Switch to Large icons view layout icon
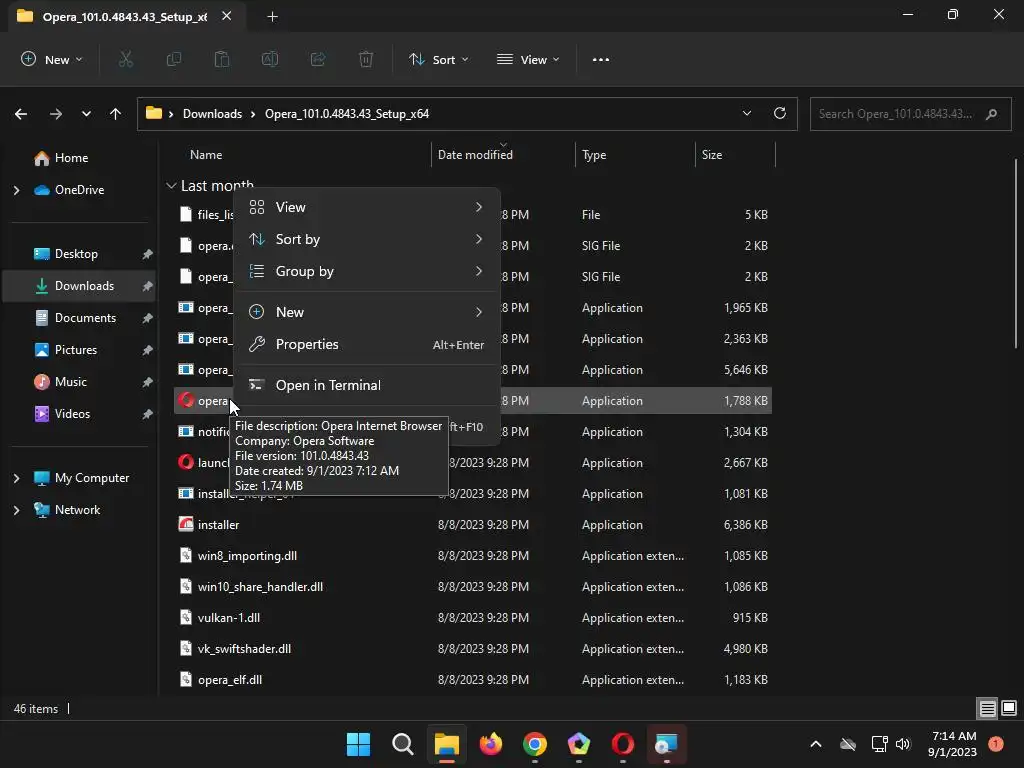The width and height of the screenshot is (1024, 768). pyautogui.click(x=1009, y=708)
